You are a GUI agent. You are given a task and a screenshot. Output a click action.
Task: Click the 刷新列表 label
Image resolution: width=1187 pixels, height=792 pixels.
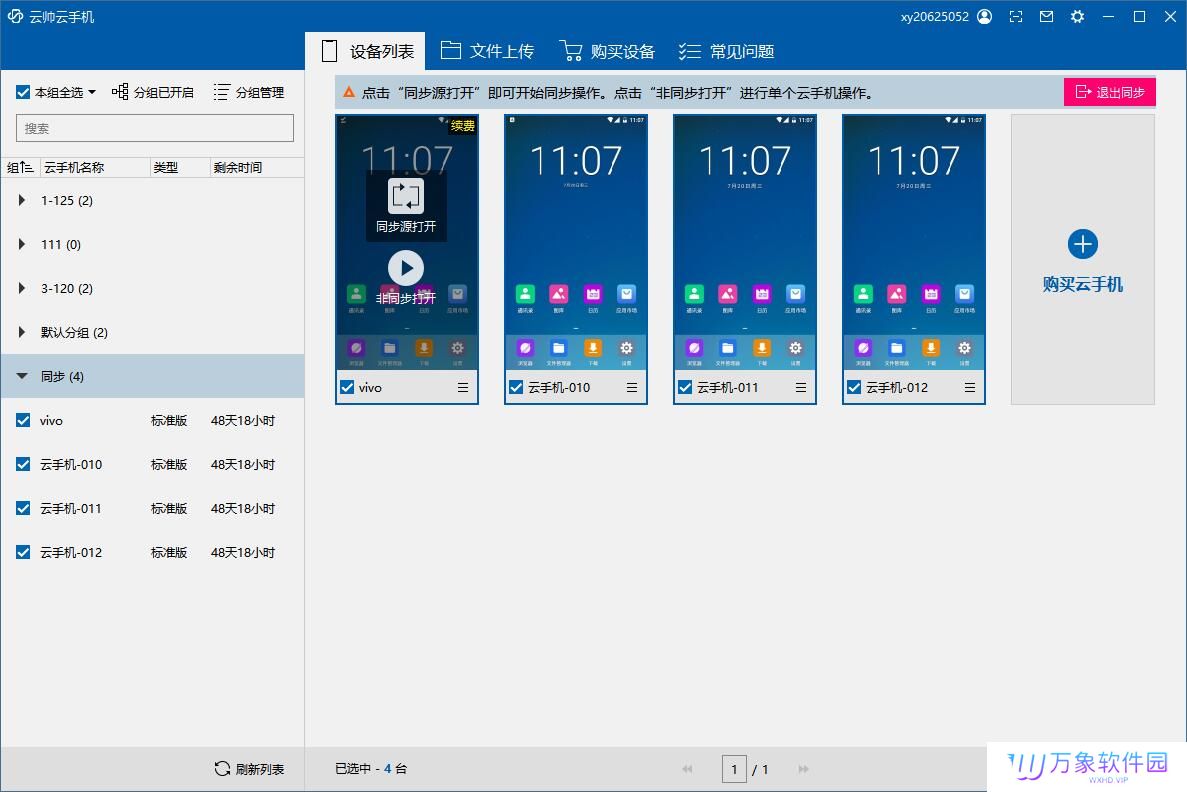(x=260, y=769)
